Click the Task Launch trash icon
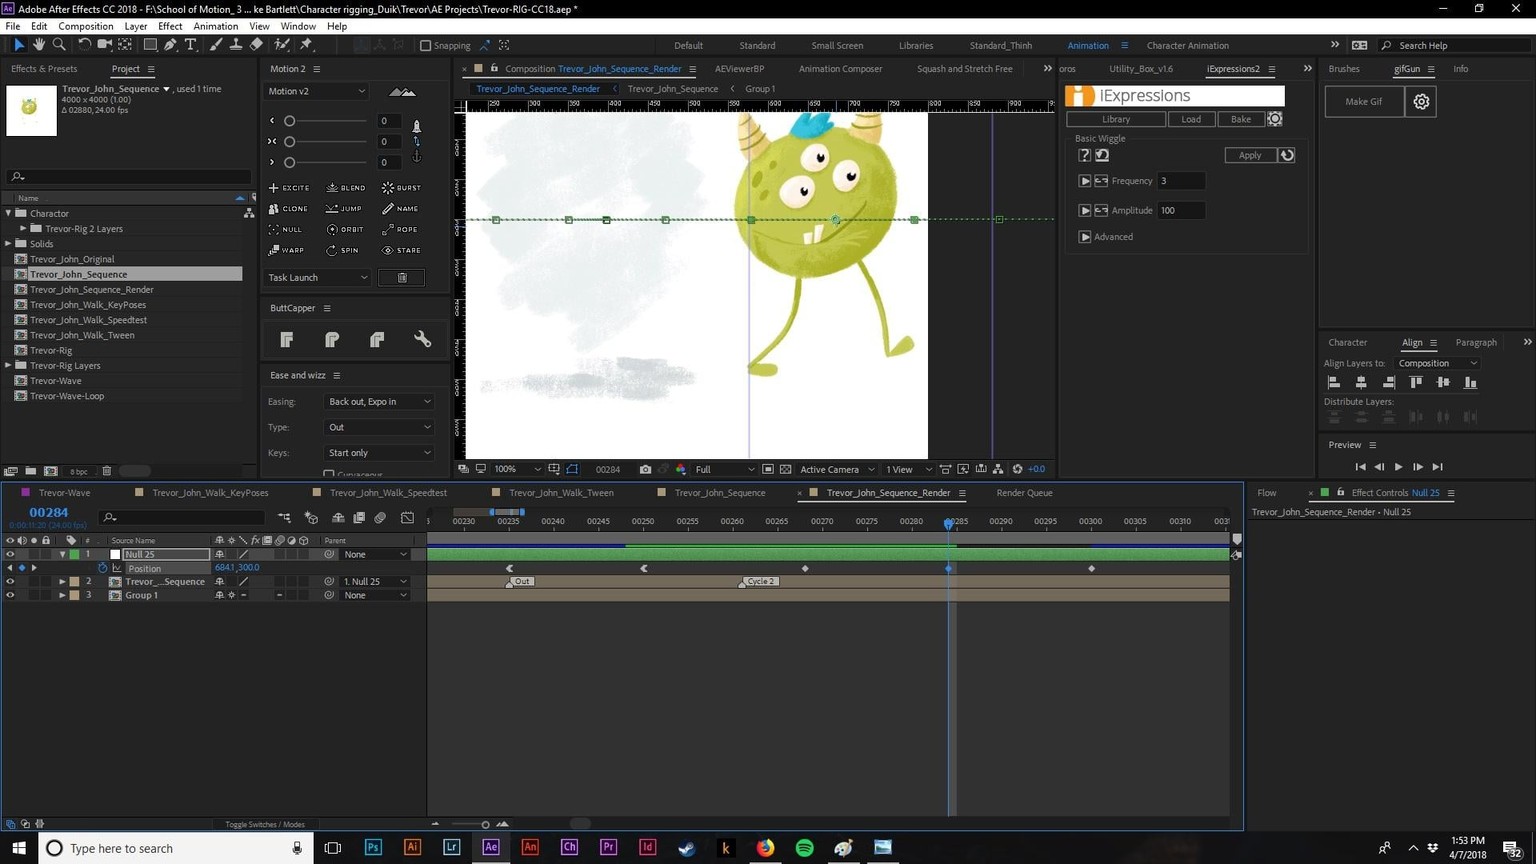1536x864 pixels. point(402,278)
